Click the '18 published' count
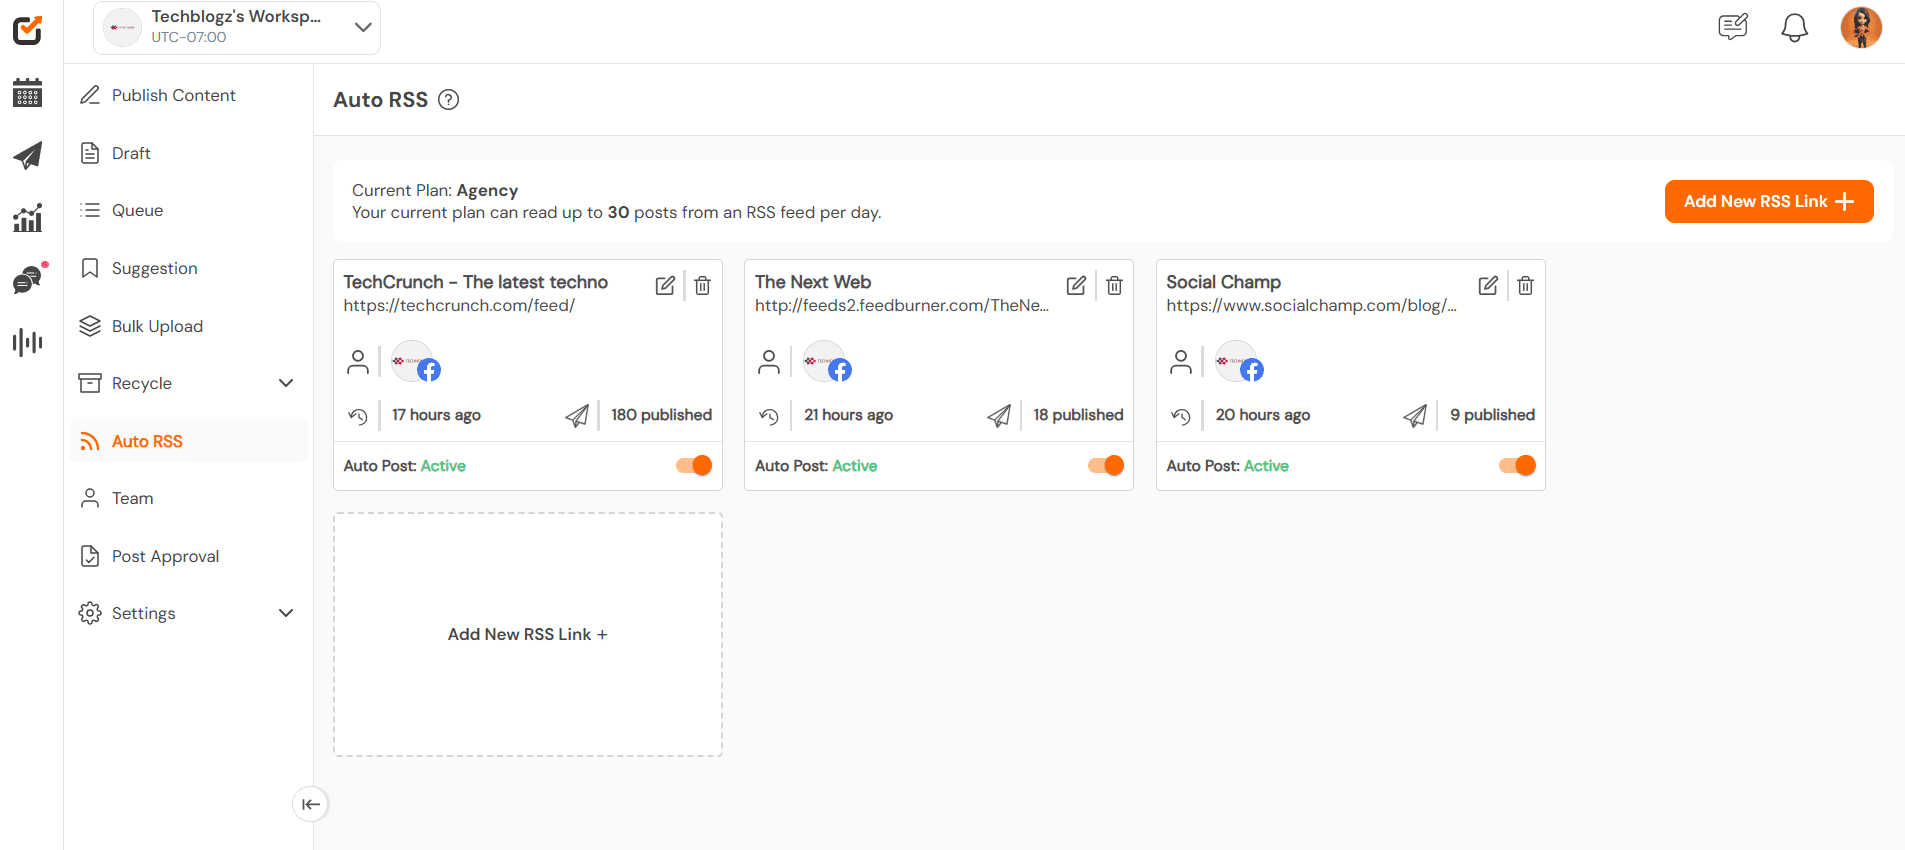The height and width of the screenshot is (850, 1905). coord(1078,415)
